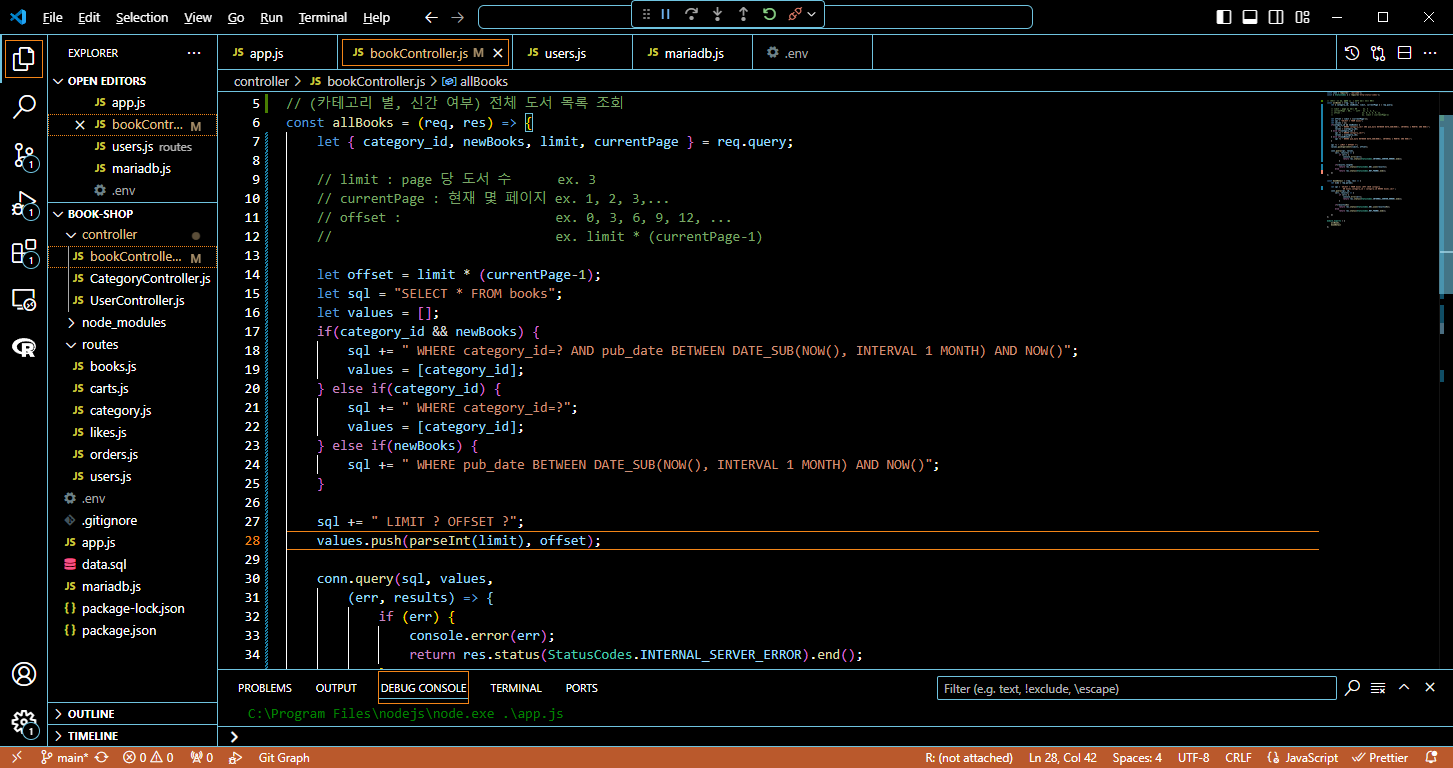Split the editor
The image size is (1453, 768).
(x=1404, y=53)
